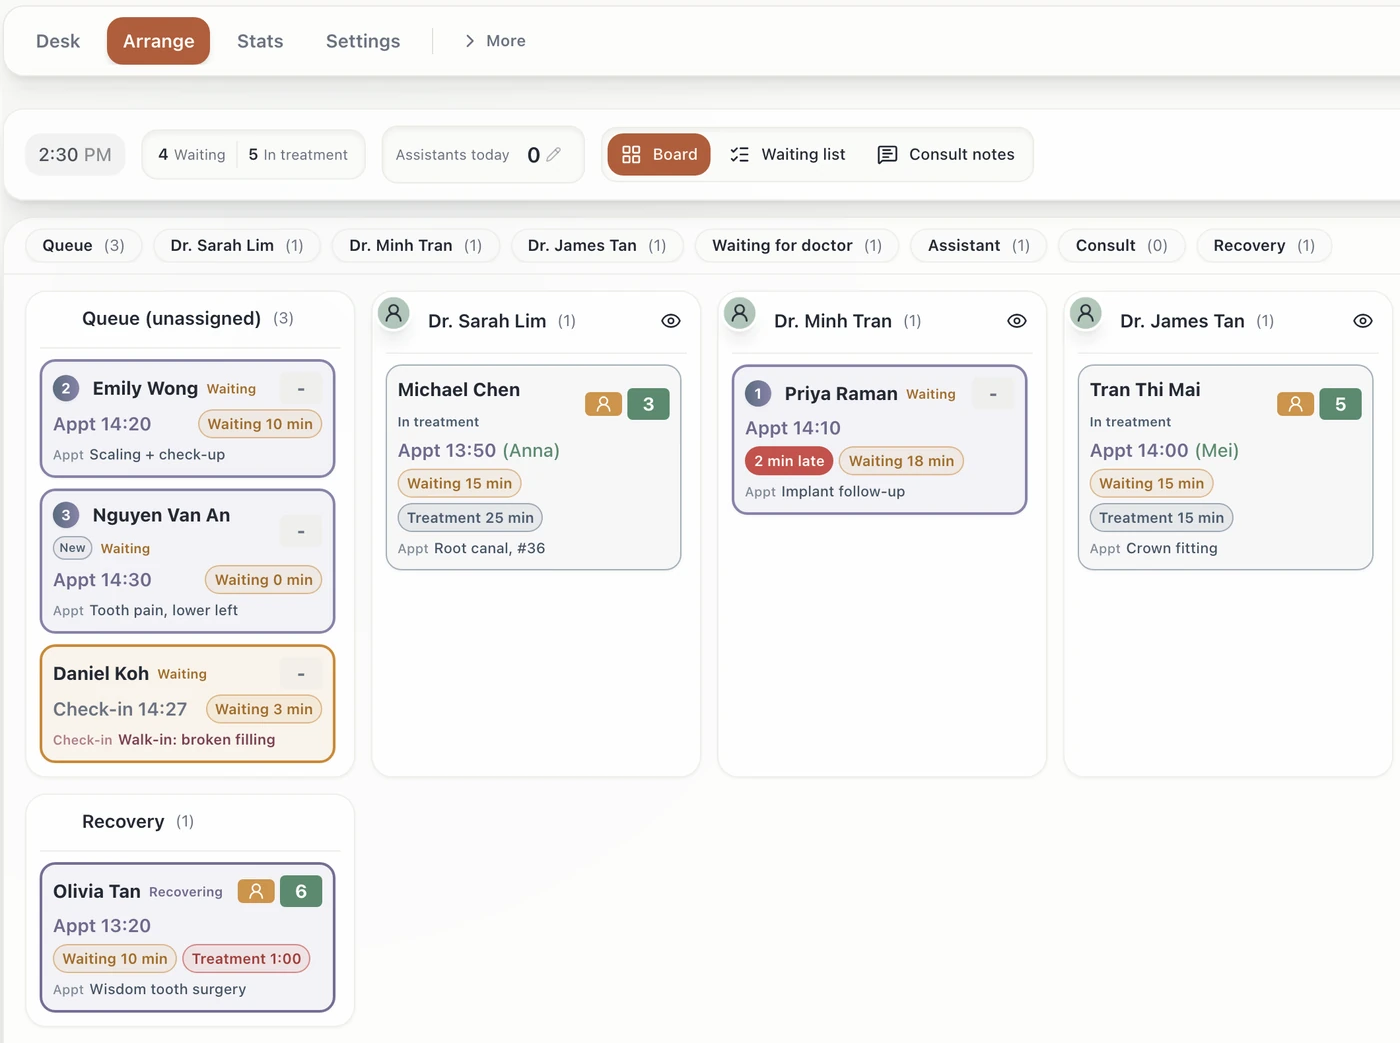Click the assistant icon on Olivia Tan's card
This screenshot has width=1400, height=1043.
pyautogui.click(x=256, y=891)
